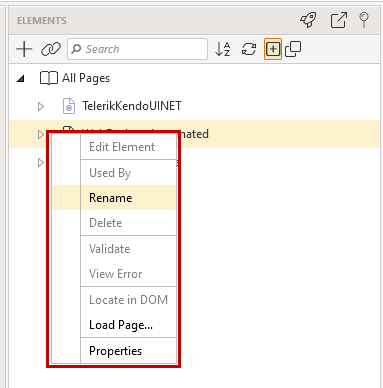Viewport: 383px width, 388px height.
Task: Choose Delete in context menu
Action: pos(128,223)
